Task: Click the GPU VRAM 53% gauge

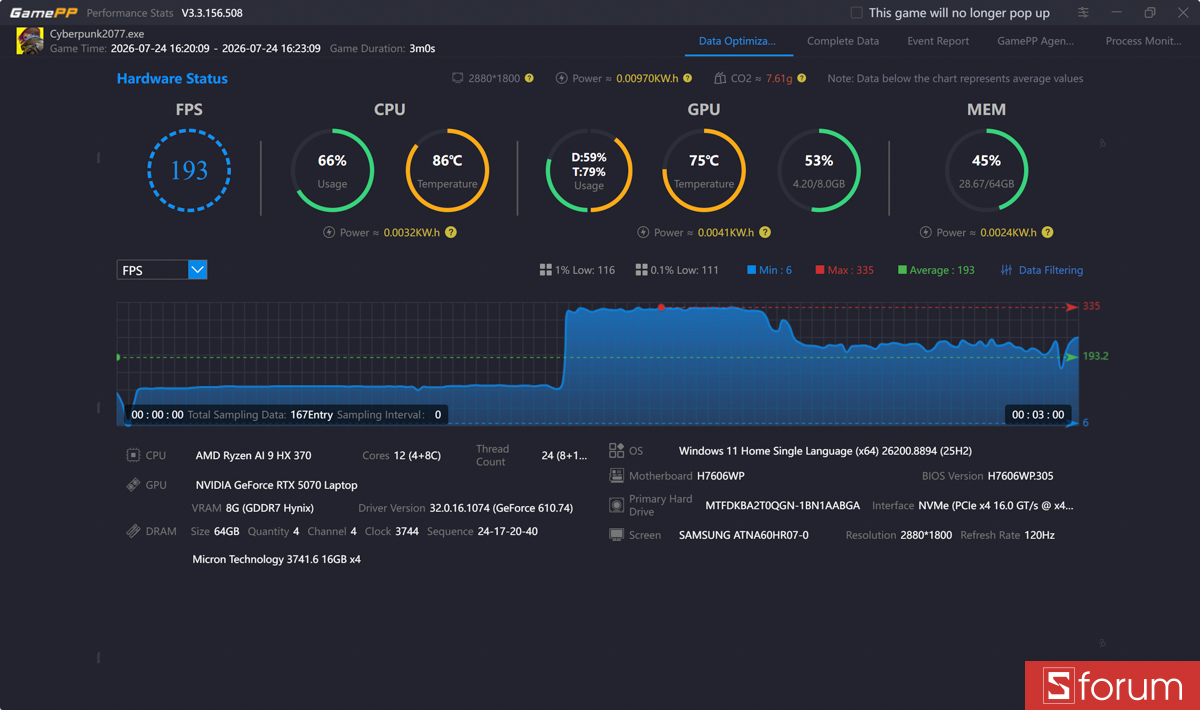Action: (819, 170)
